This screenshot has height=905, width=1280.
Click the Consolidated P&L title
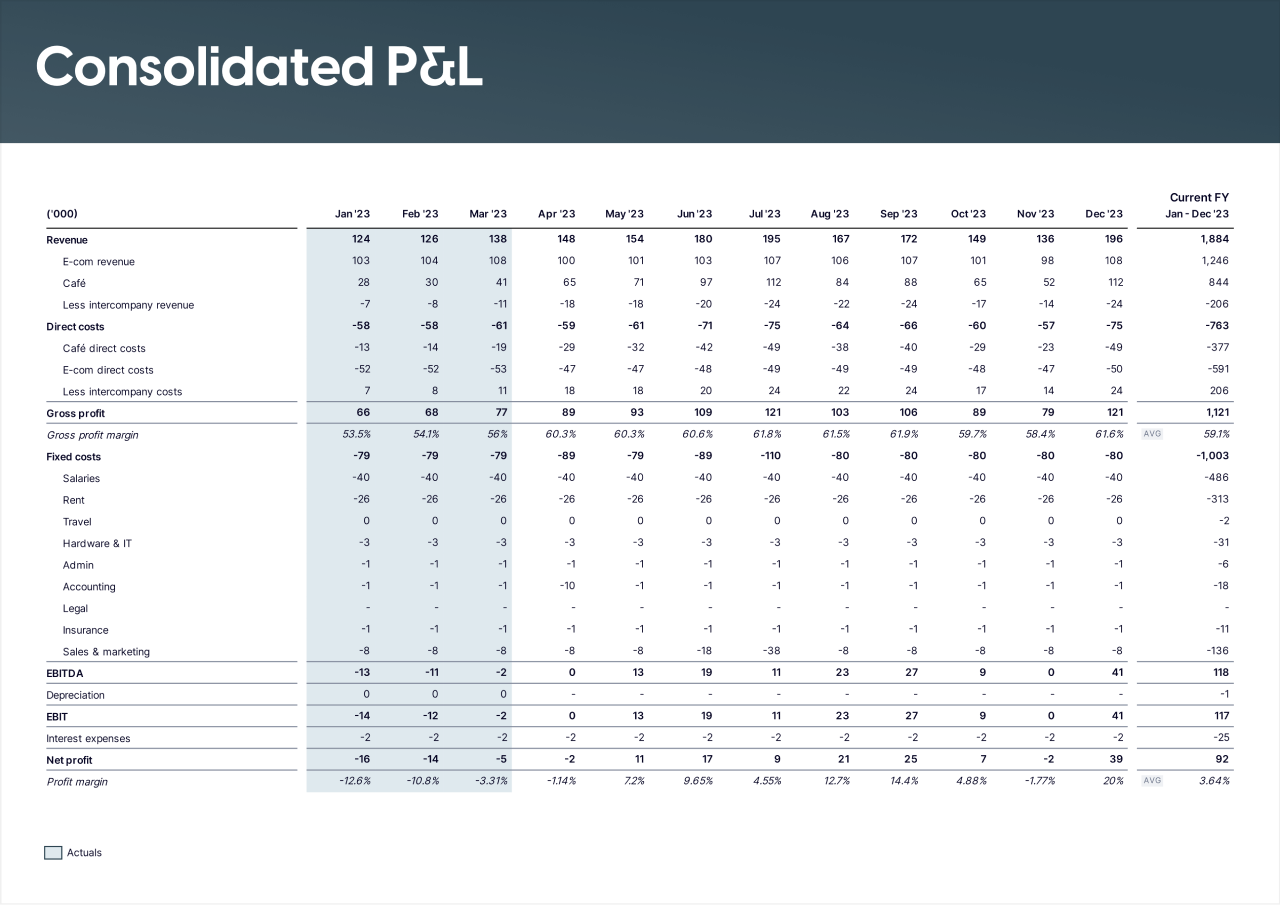[259, 67]
